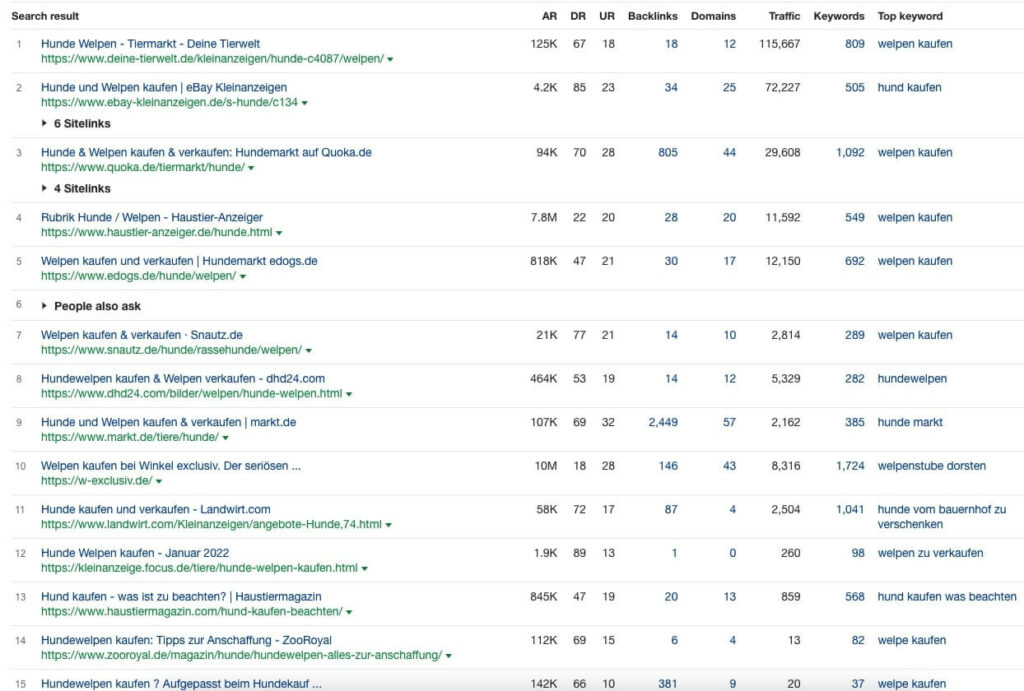Screen dimensions: 1024x691
Task: Open 'Hunde und Welpen kaufen | eBay Kleinanzeigen' title
Action: click(x=164, y=88)
